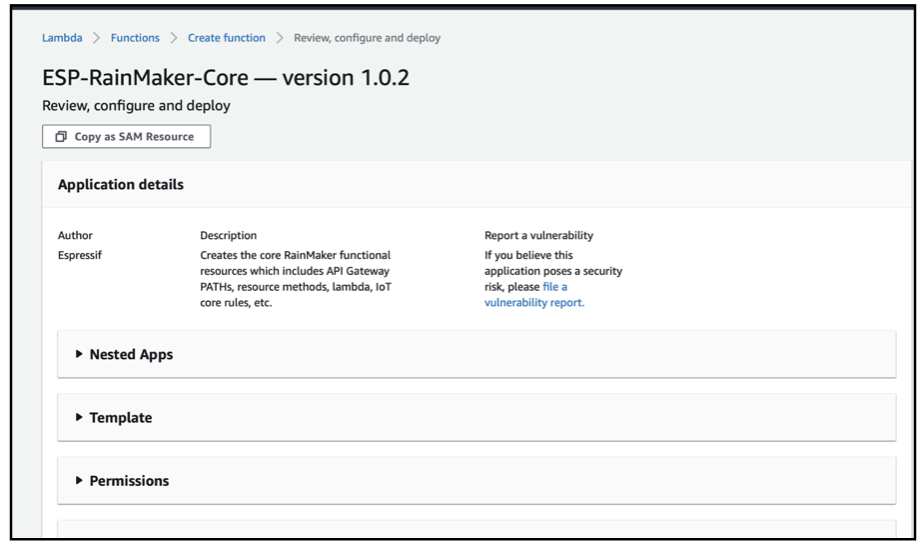
Task: Expand the Template section arrow
Action: (x=79, y=417)
